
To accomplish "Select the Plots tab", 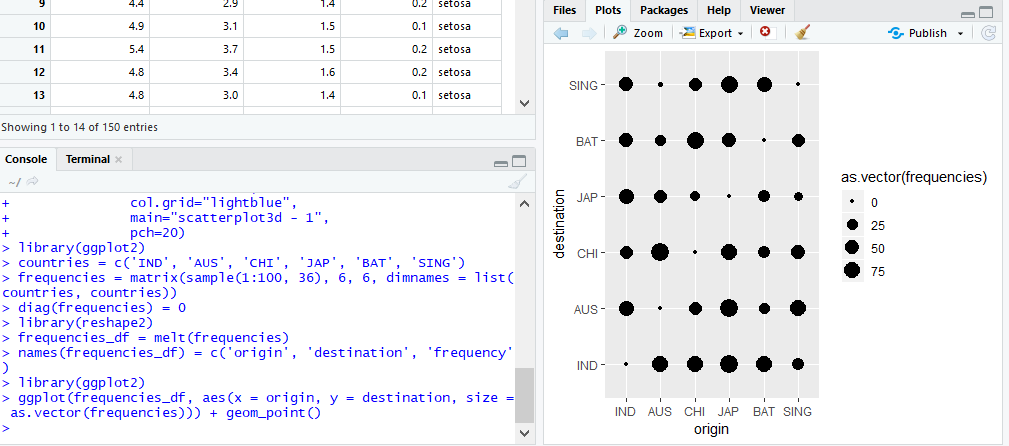I will click(608, 10).
